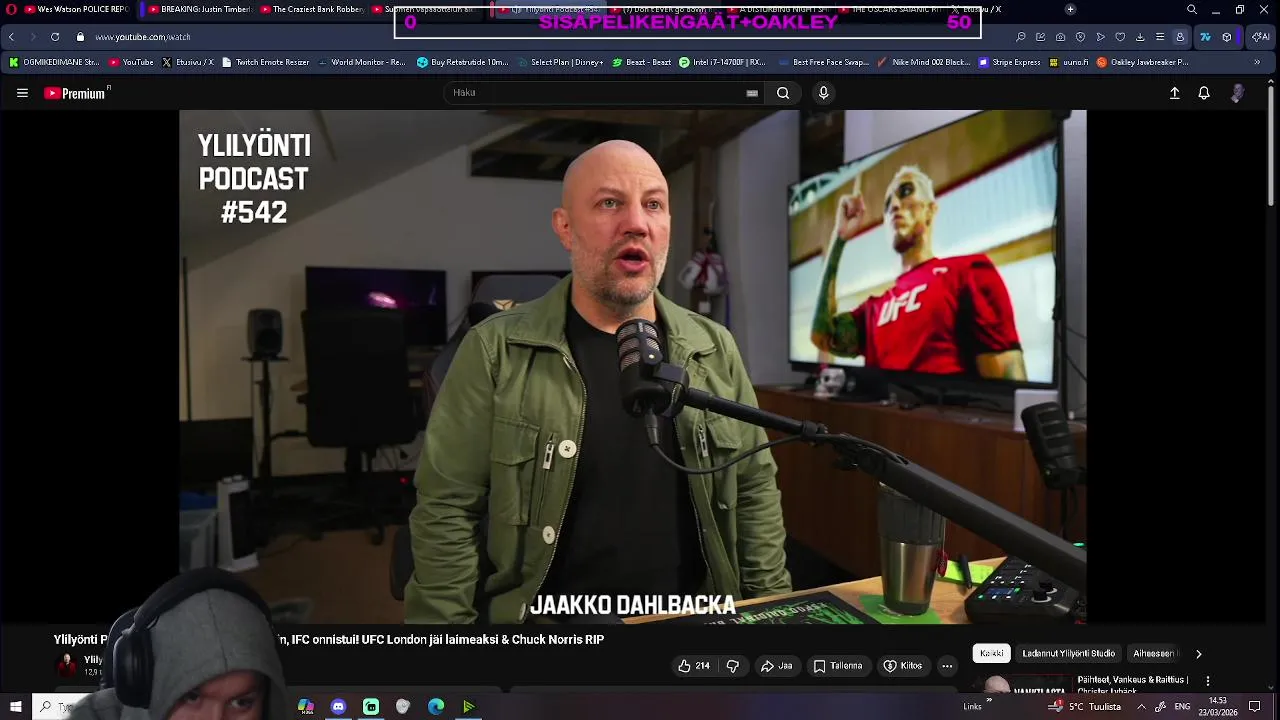Click the Kiitos thanks button
The height and width of the screenshot is (720, 1280).
tap(903, 666)
